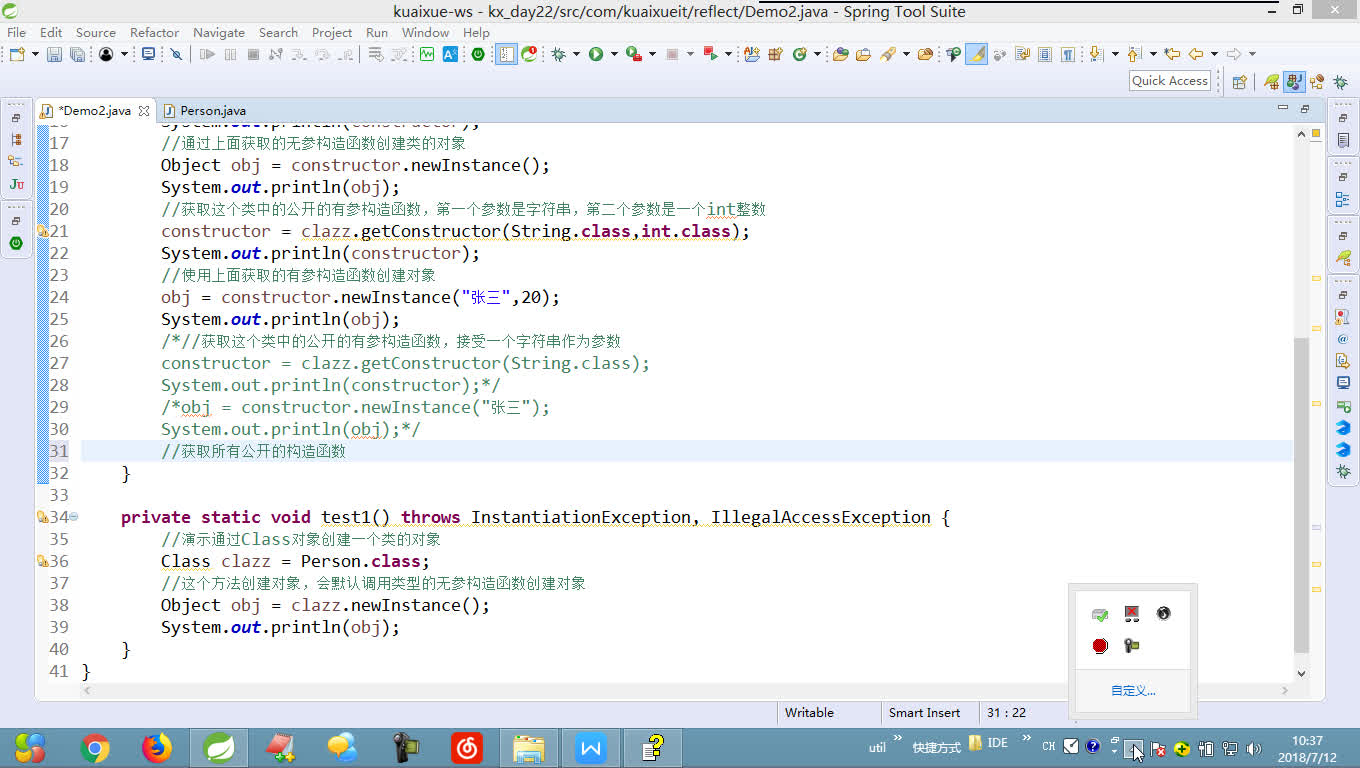This screenshot has width=1360, height=768.
Task: Click the Back navigation arrow
Action: (x=1195, y=54)
